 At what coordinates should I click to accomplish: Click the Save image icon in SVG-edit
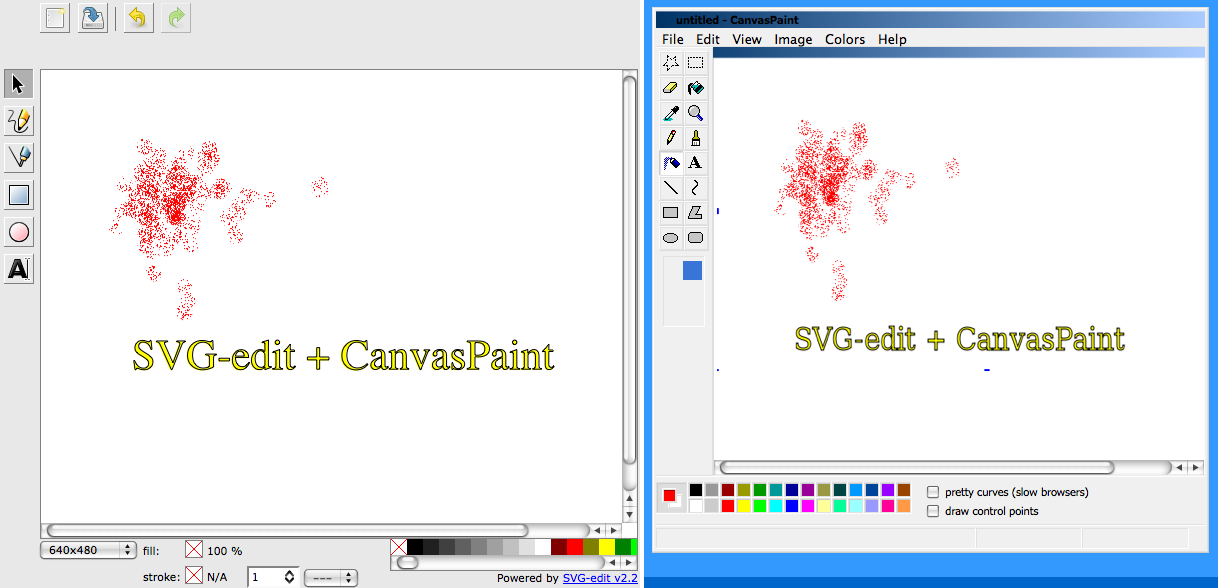(92, 18)
